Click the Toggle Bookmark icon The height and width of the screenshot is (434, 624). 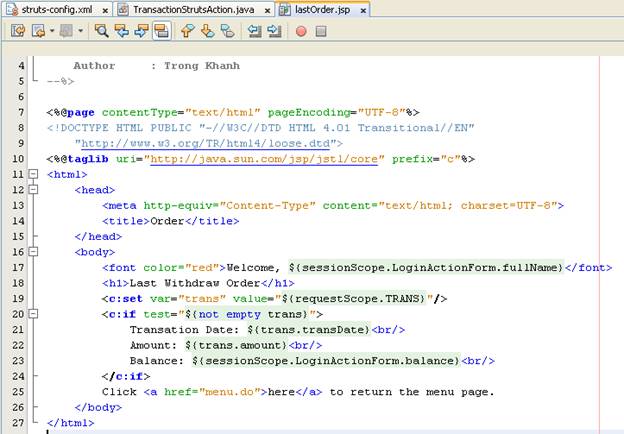pyautogui.click(x=227, y=31)
